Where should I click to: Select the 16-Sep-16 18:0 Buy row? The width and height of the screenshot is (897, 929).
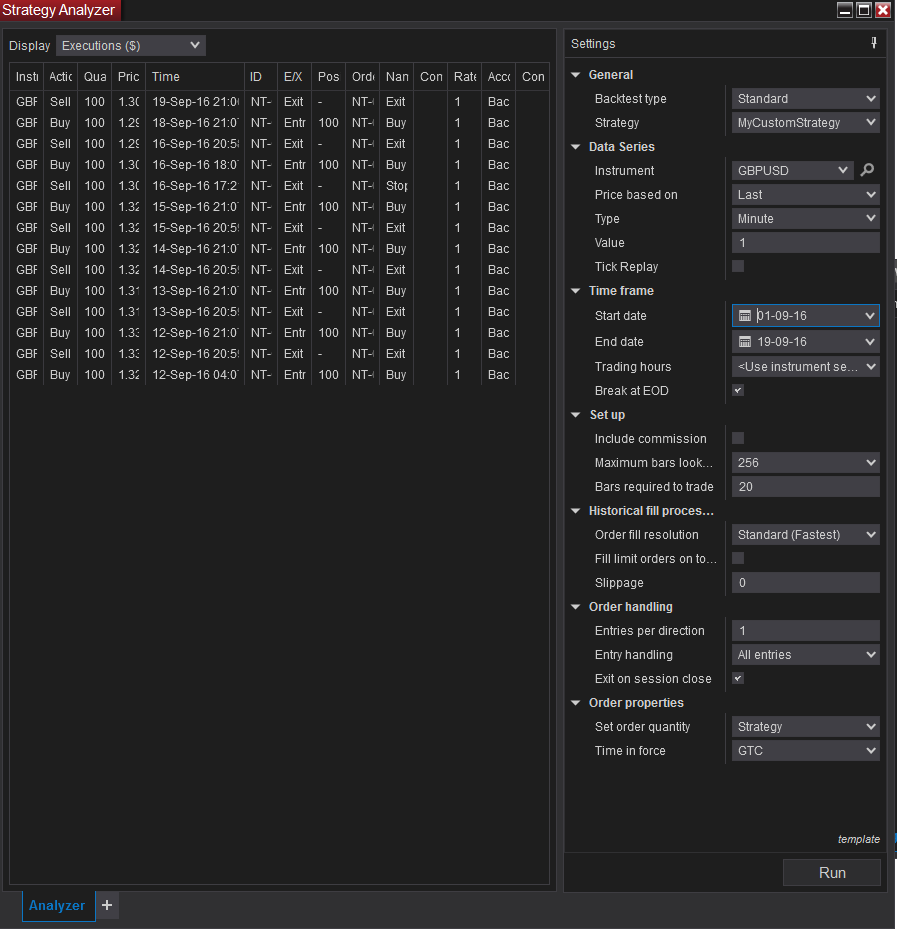[x=280, y=164]
